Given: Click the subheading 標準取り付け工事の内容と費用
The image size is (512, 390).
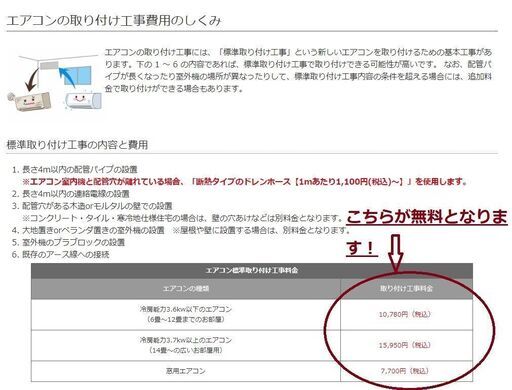Looking at the screenshot, I should tap(77, 145).
